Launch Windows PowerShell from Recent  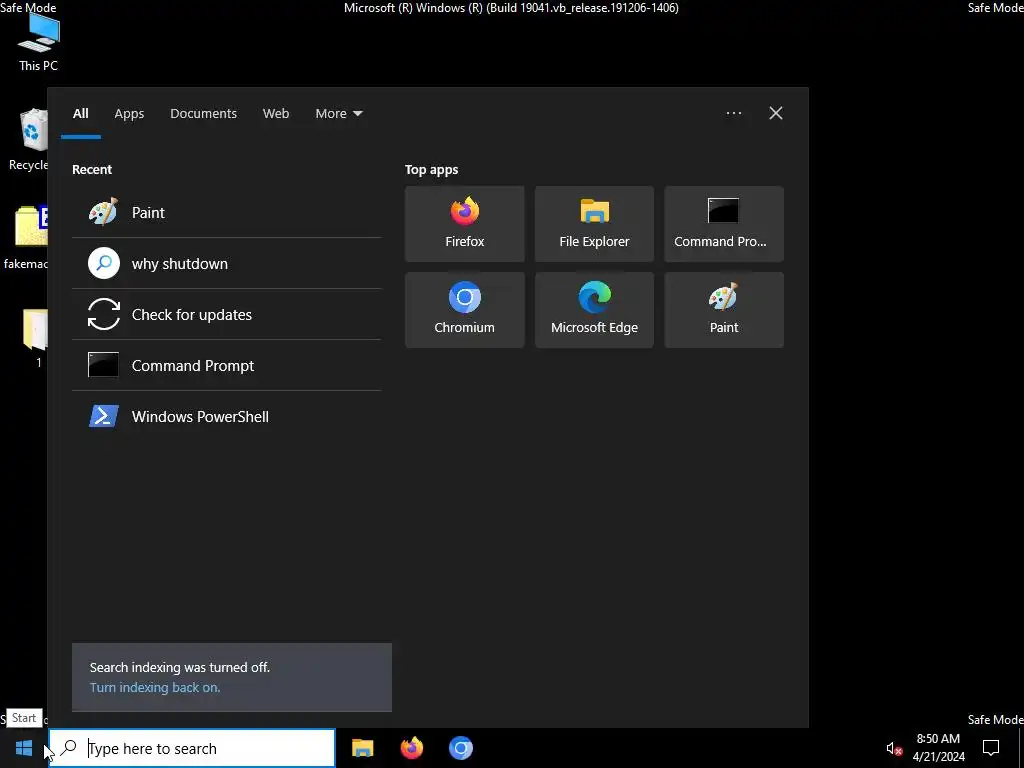227,416
